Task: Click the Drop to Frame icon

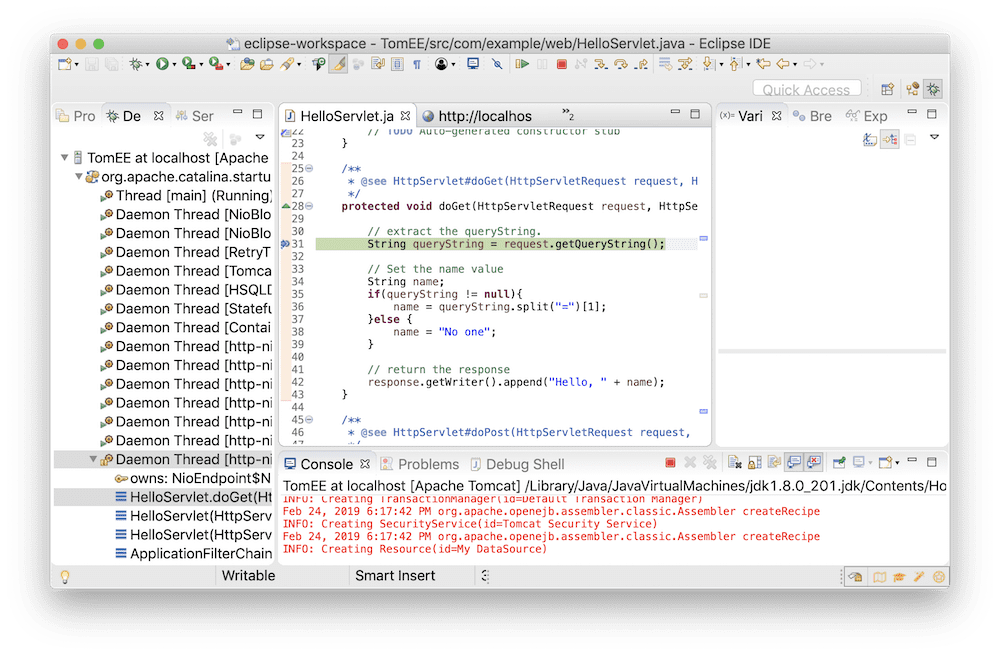Action: point(665,64)
